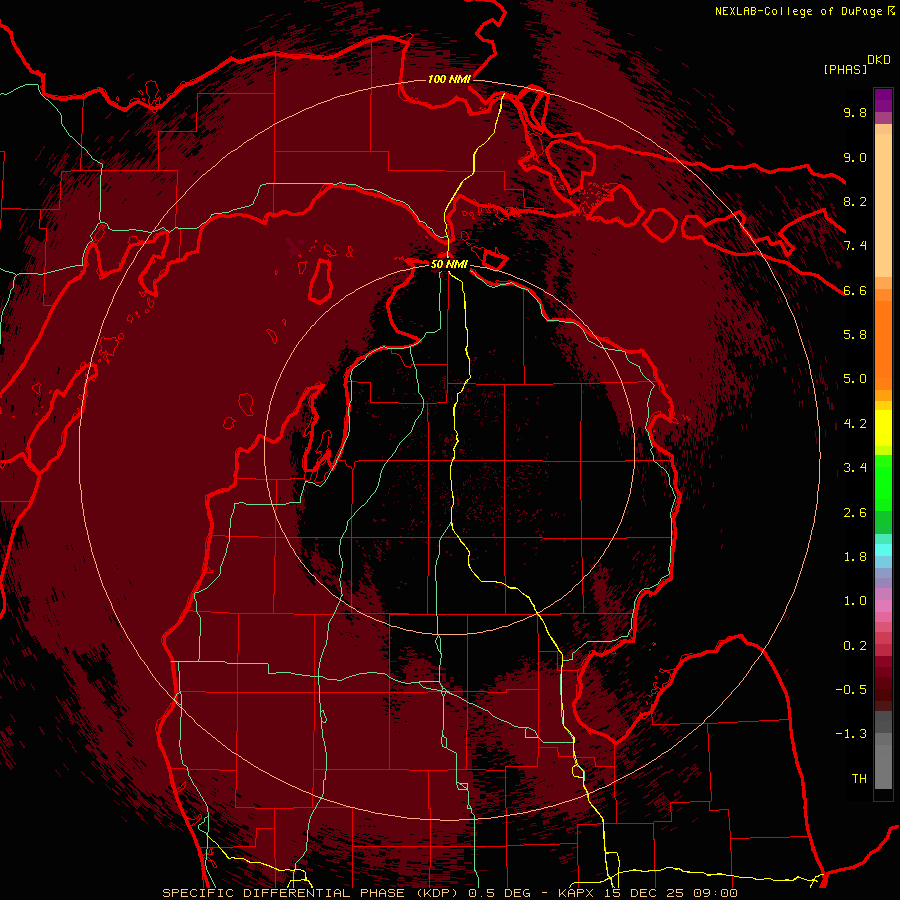Screen dimensions: 900x900
Task: Click the 9.8 value on the legend
Action: [855, 112]
